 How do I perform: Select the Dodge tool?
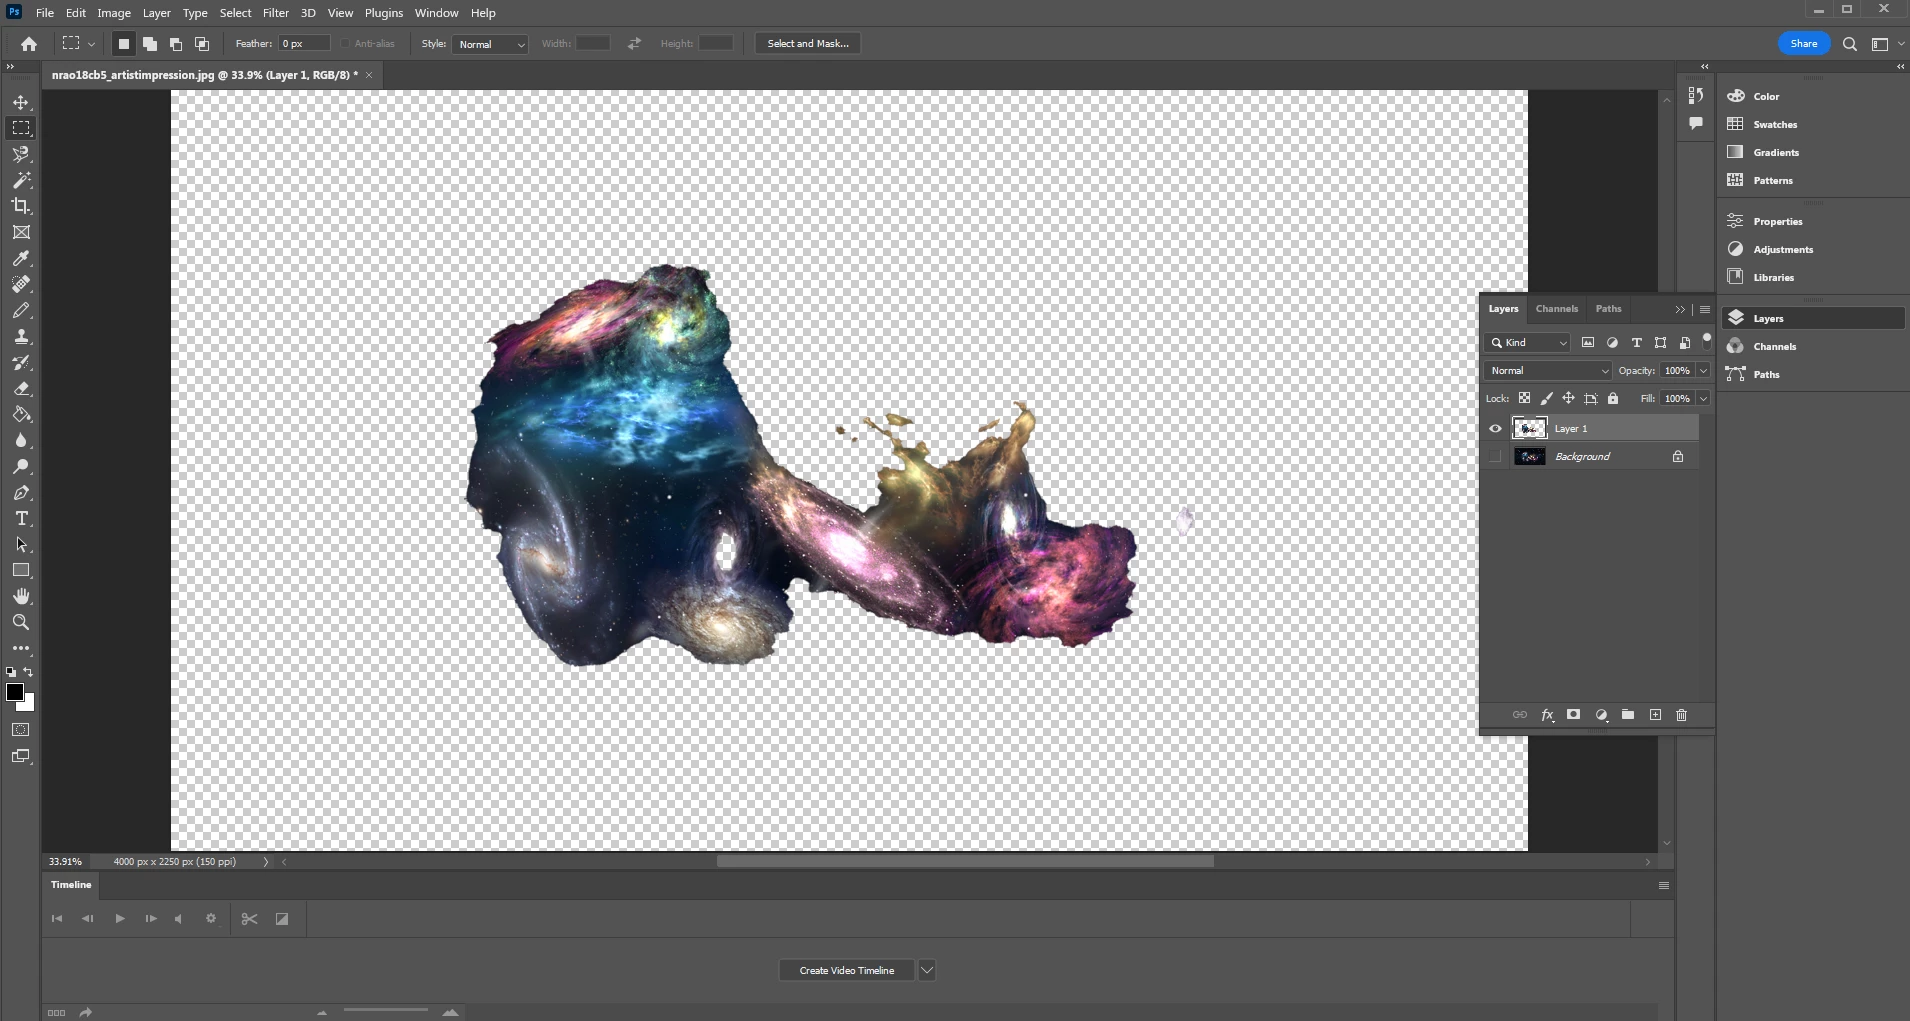pos(21,466)
